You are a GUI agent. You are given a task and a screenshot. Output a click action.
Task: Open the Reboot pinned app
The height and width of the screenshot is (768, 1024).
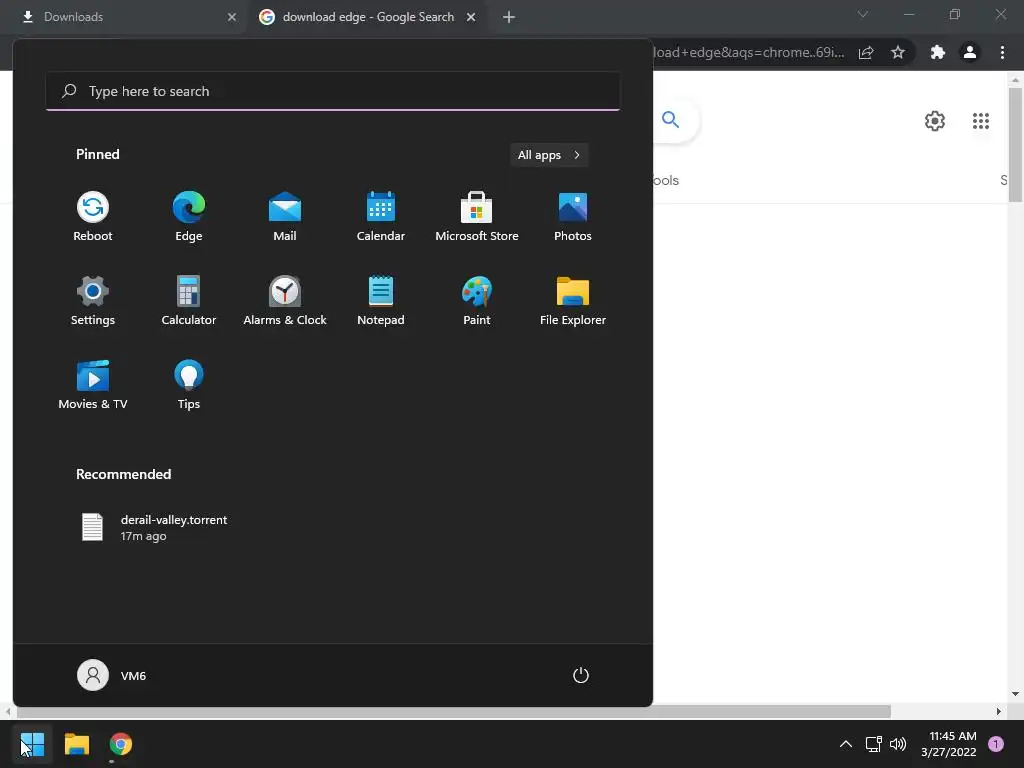93,217
